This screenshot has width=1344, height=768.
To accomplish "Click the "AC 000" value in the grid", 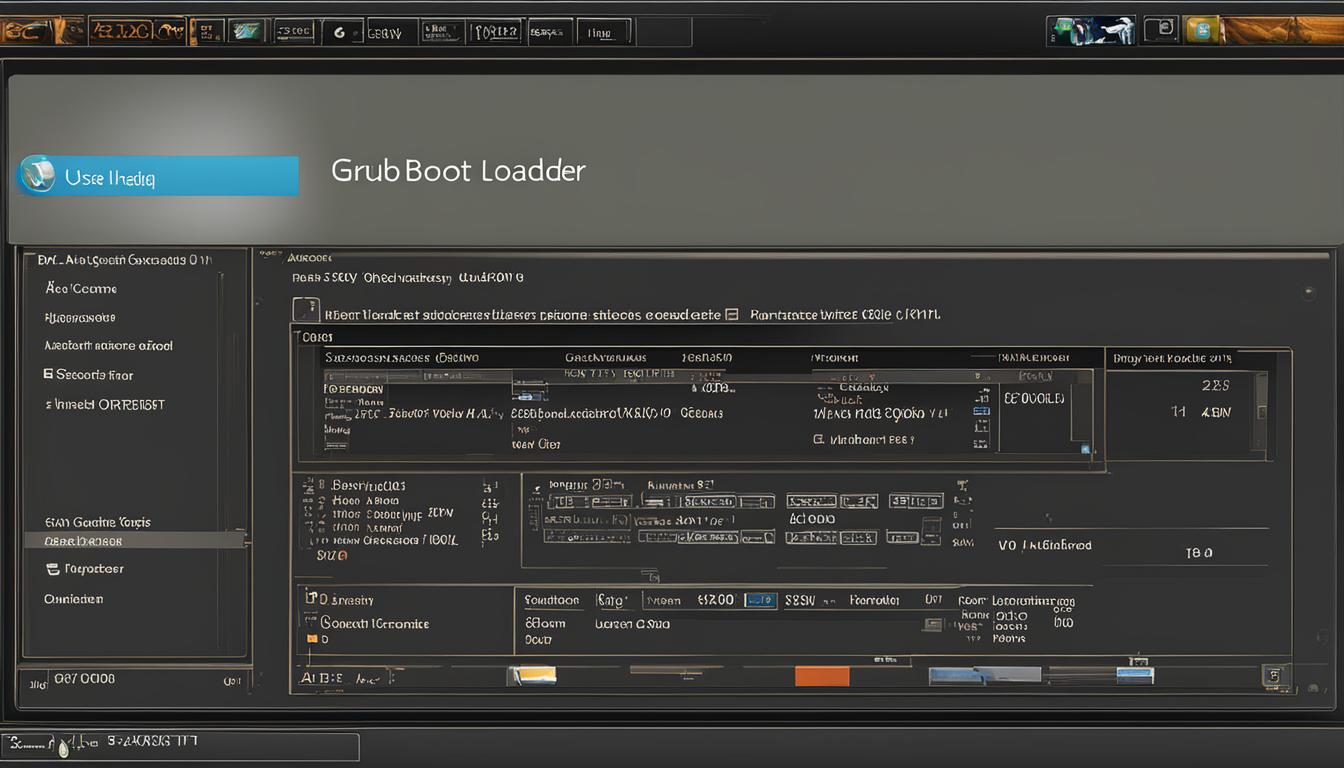I will pos(812,519).
